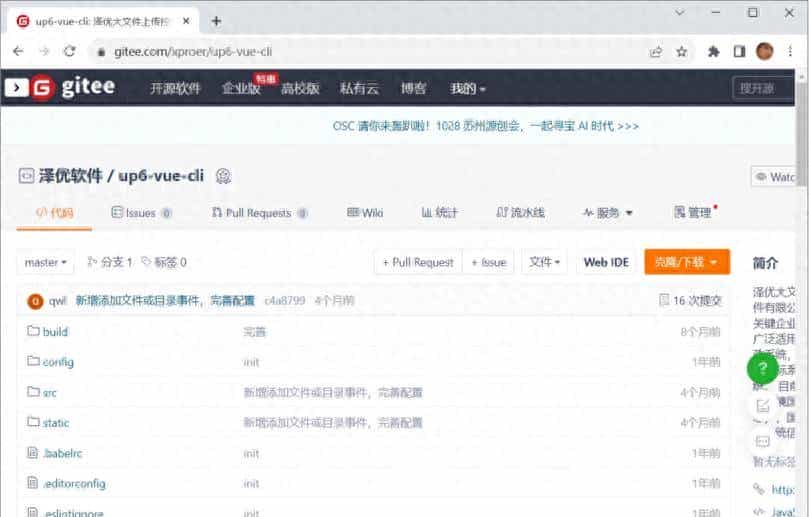Open the .editorconfig file
This screenshot has height=517, width=809.
click(x=74, y=483)
